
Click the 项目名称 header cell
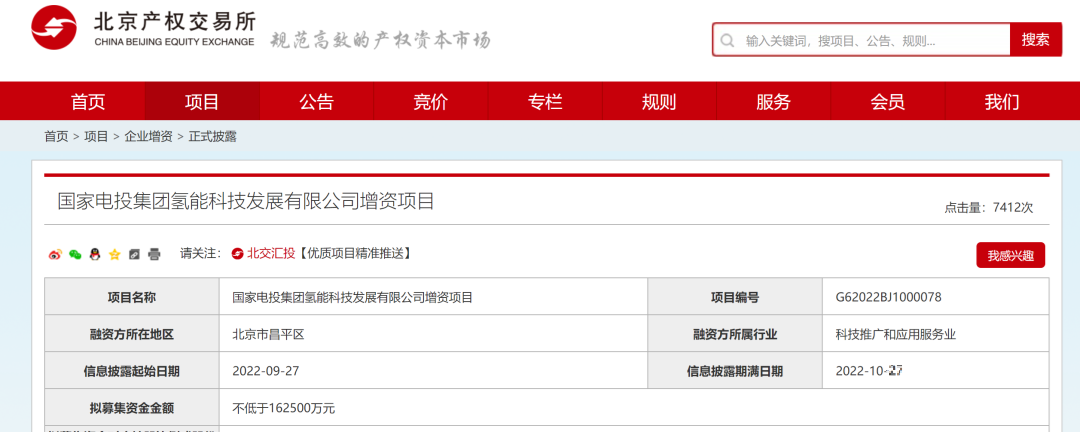click(x=132, y=297)
